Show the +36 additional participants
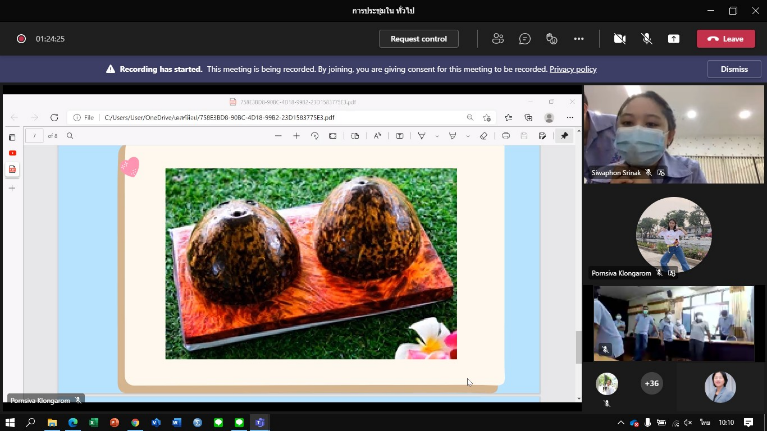The height and width of the screenshot is (431, 767). point(652,384)
